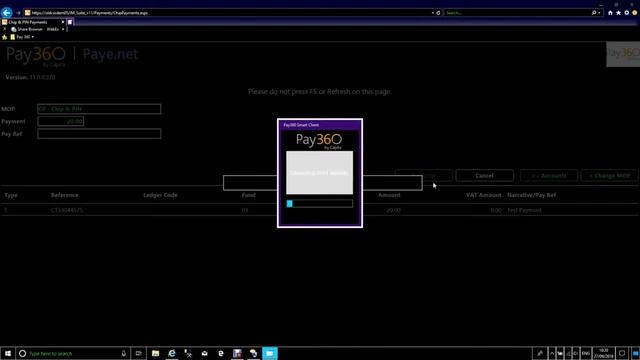The height and width of the screenshot is (360, 640).
Task: Click the Payment amount field
Action: [x=60, y=121]
